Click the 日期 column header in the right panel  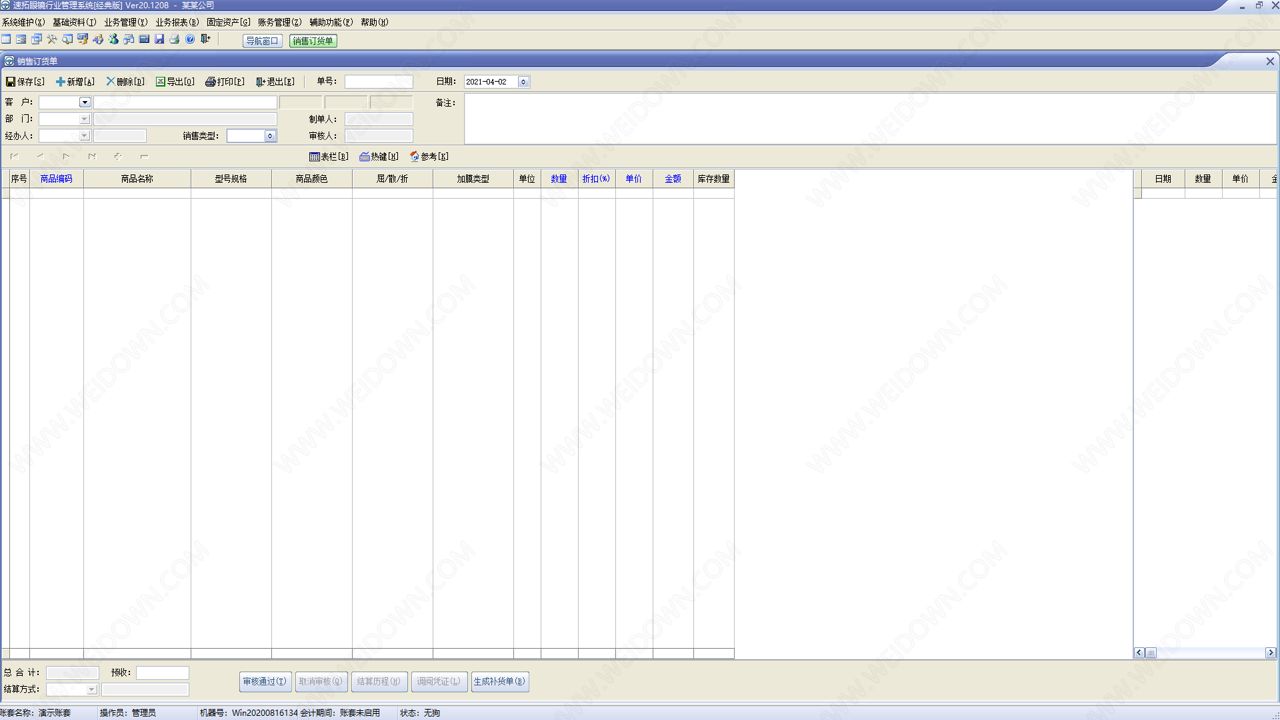coord(1163,179)
